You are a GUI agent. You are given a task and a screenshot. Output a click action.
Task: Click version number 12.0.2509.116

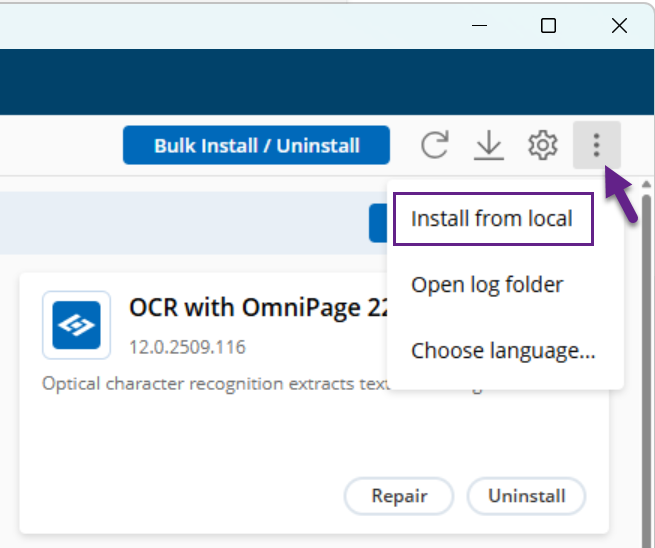tap(187, 348)
